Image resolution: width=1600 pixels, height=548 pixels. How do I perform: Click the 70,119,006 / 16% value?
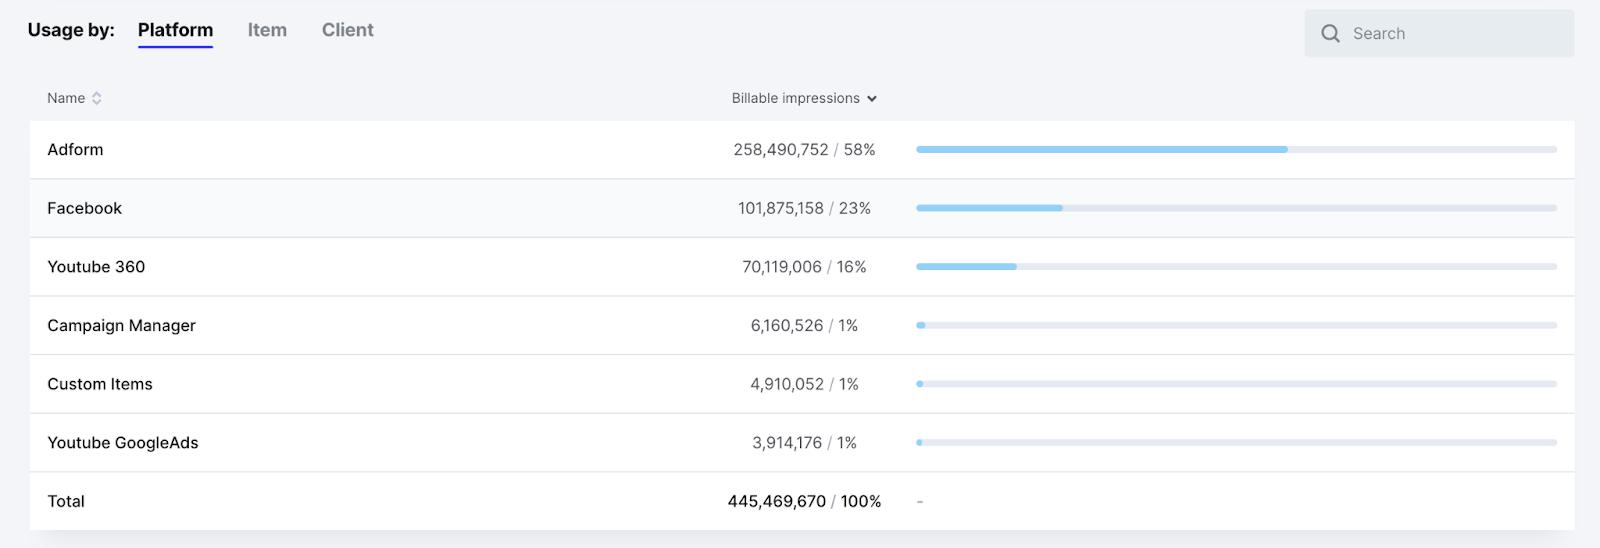(x=804, y=267)
